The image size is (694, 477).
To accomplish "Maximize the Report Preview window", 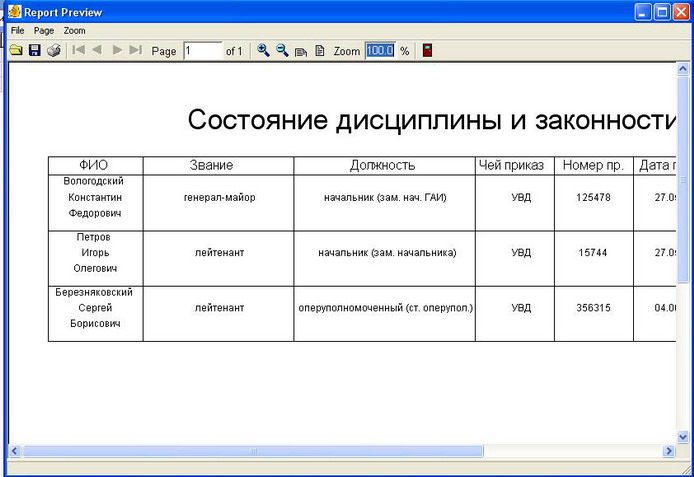I will point(662,12).
